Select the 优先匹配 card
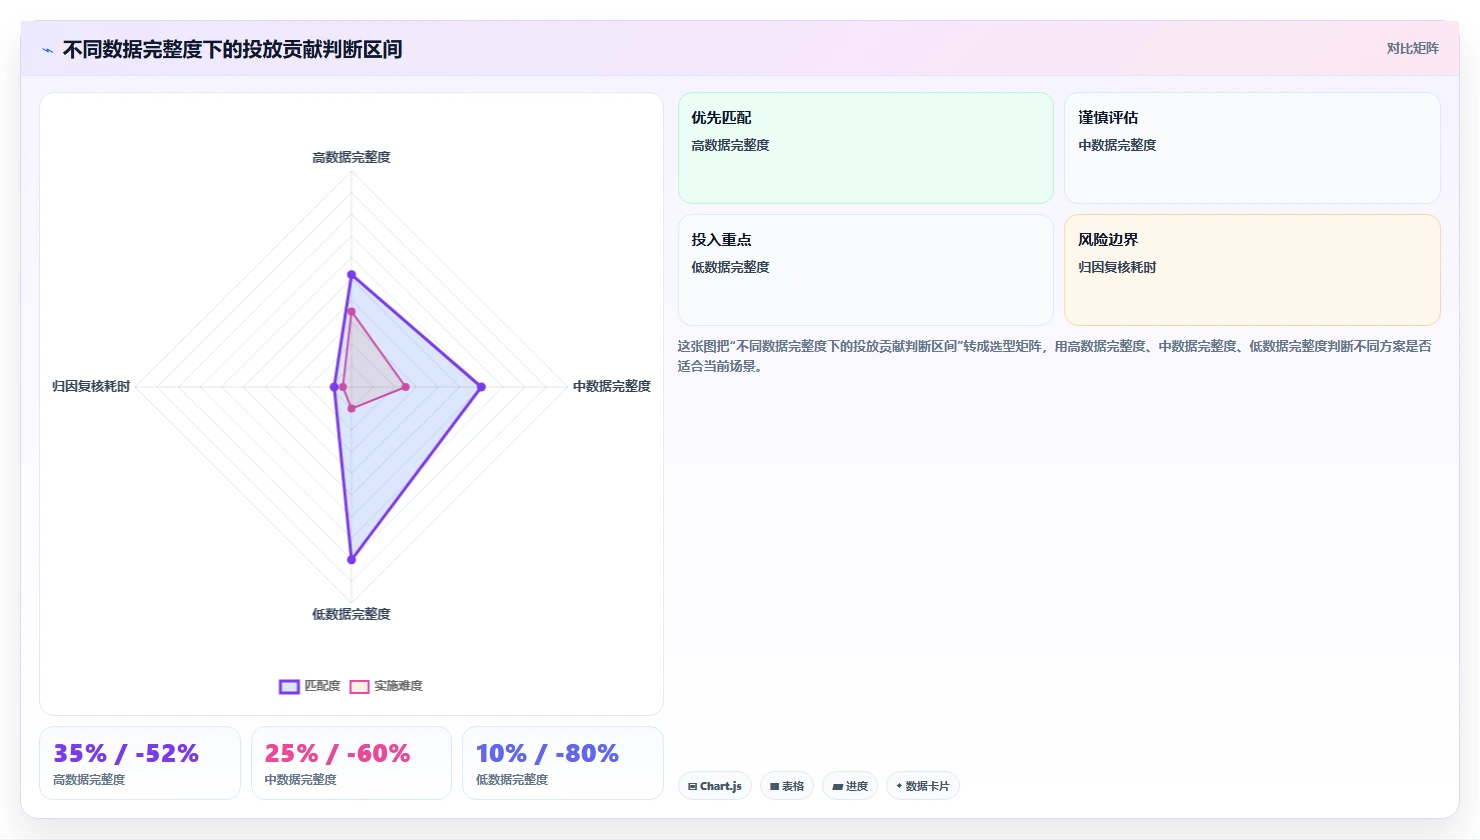 [866, 148]
